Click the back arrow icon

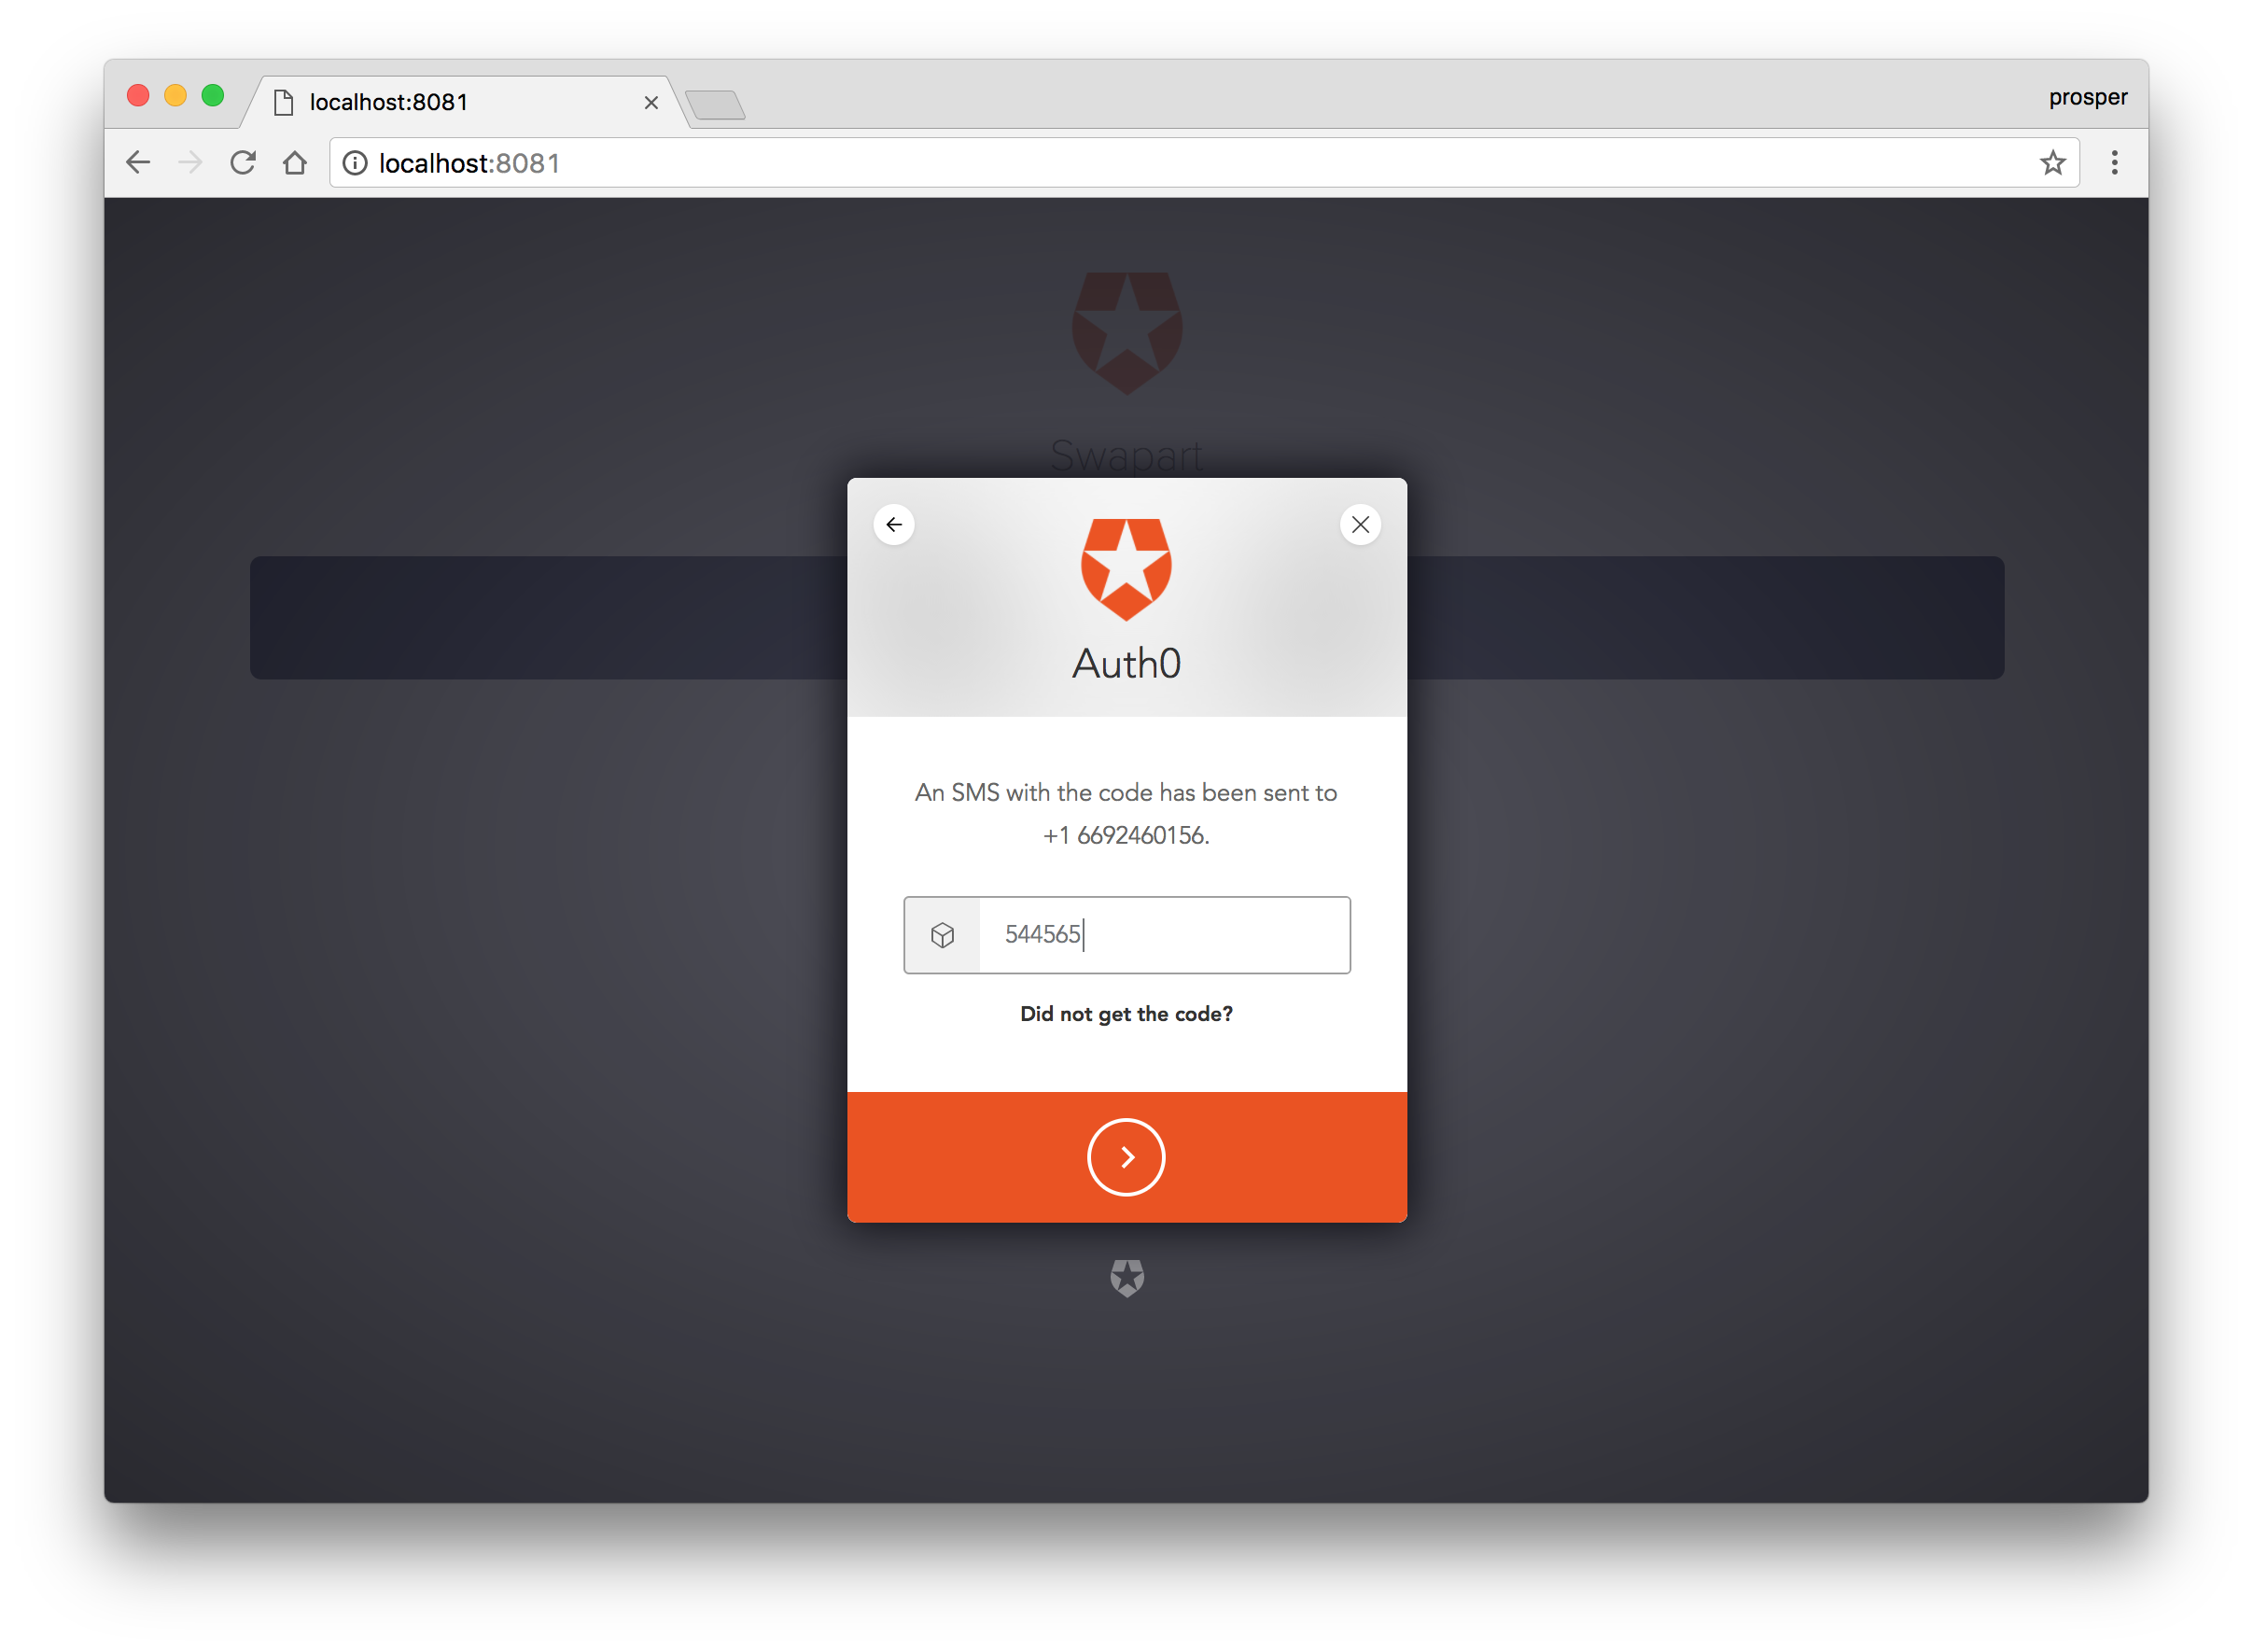click(x=894, y=524)
